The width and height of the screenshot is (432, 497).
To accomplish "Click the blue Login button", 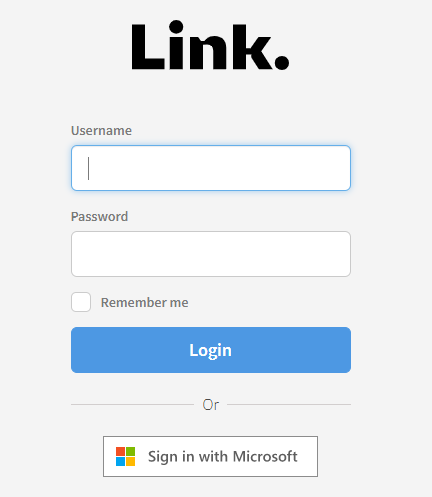I will point(211,350).
